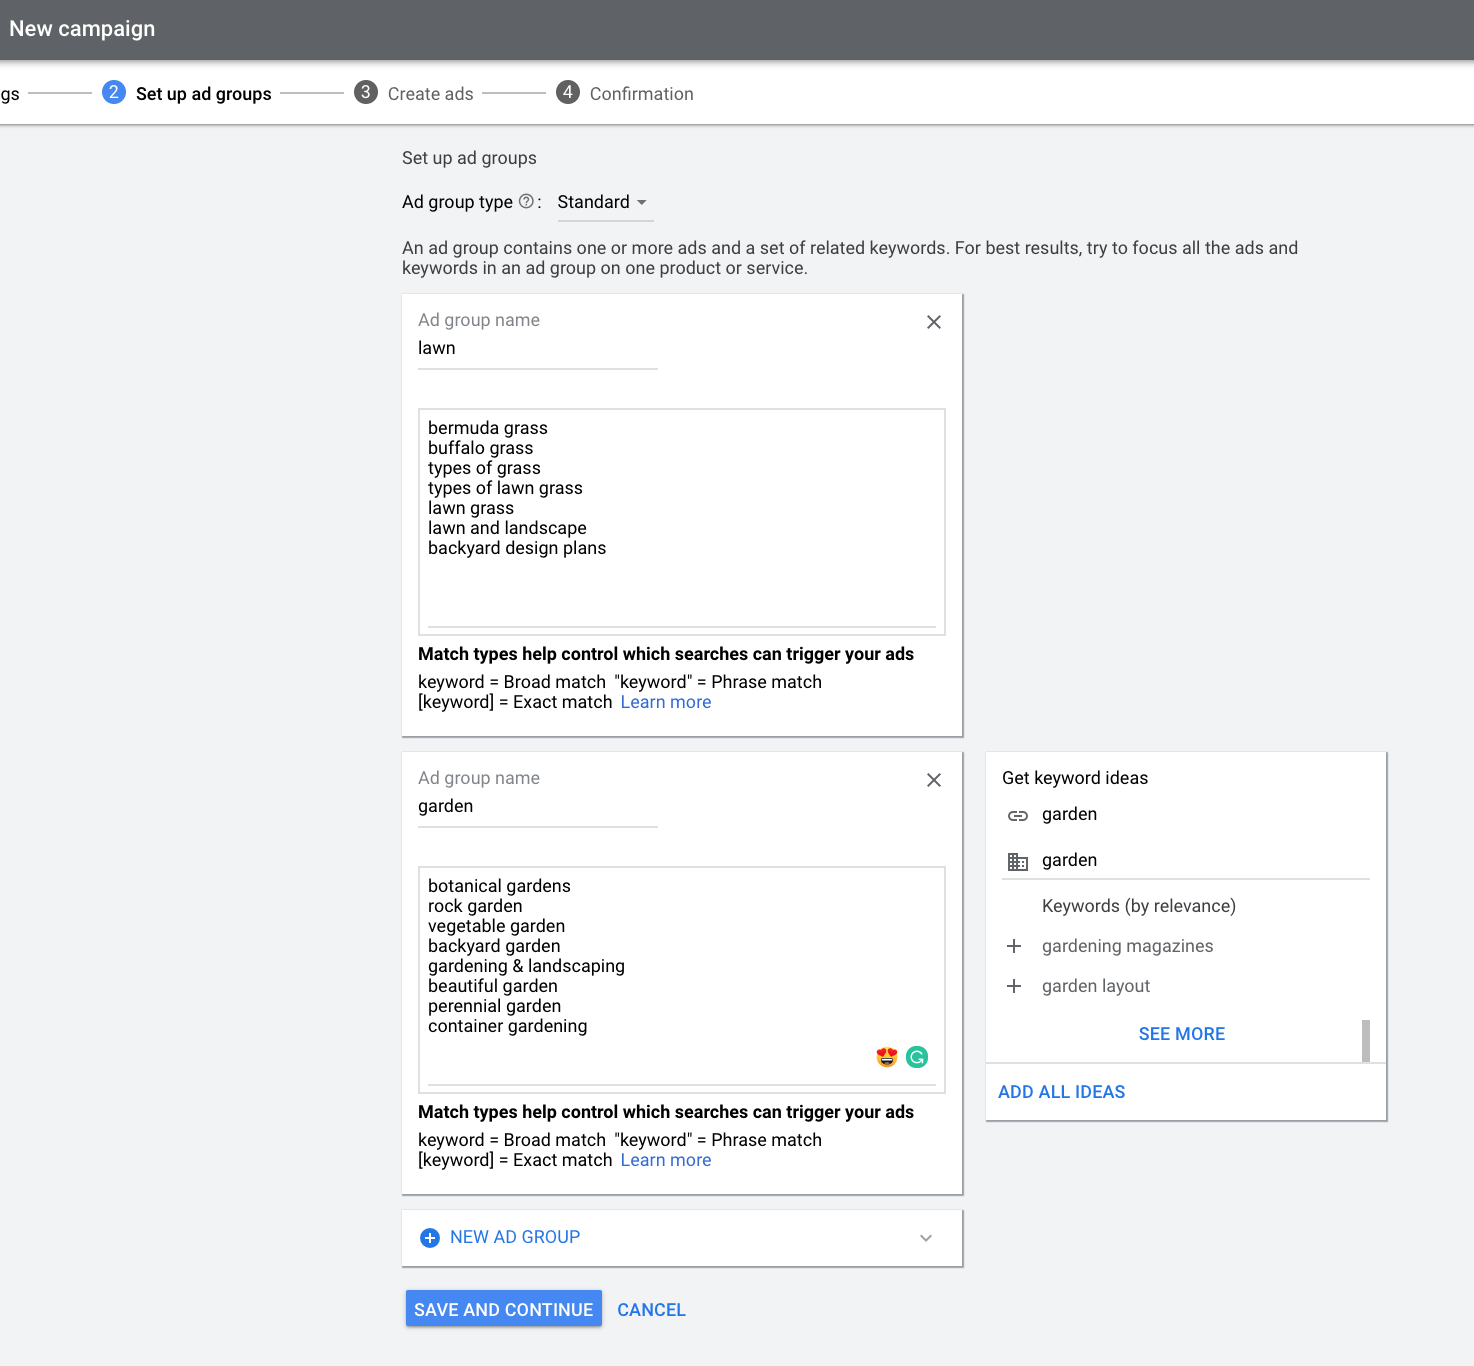The height and width of the screenshot is (1366, 1474).
Task: Add "garden layout" using its plus icon
Action: 1014,986
